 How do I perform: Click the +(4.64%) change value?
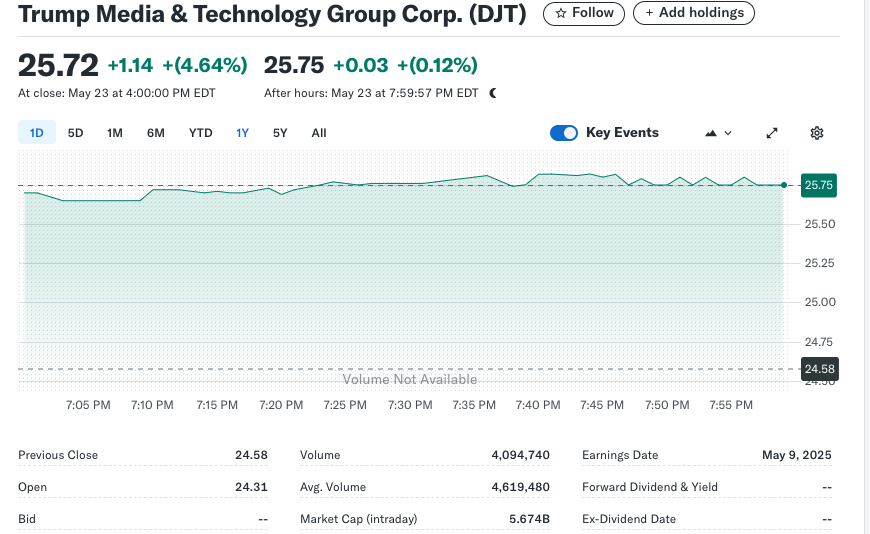point(205,65)
